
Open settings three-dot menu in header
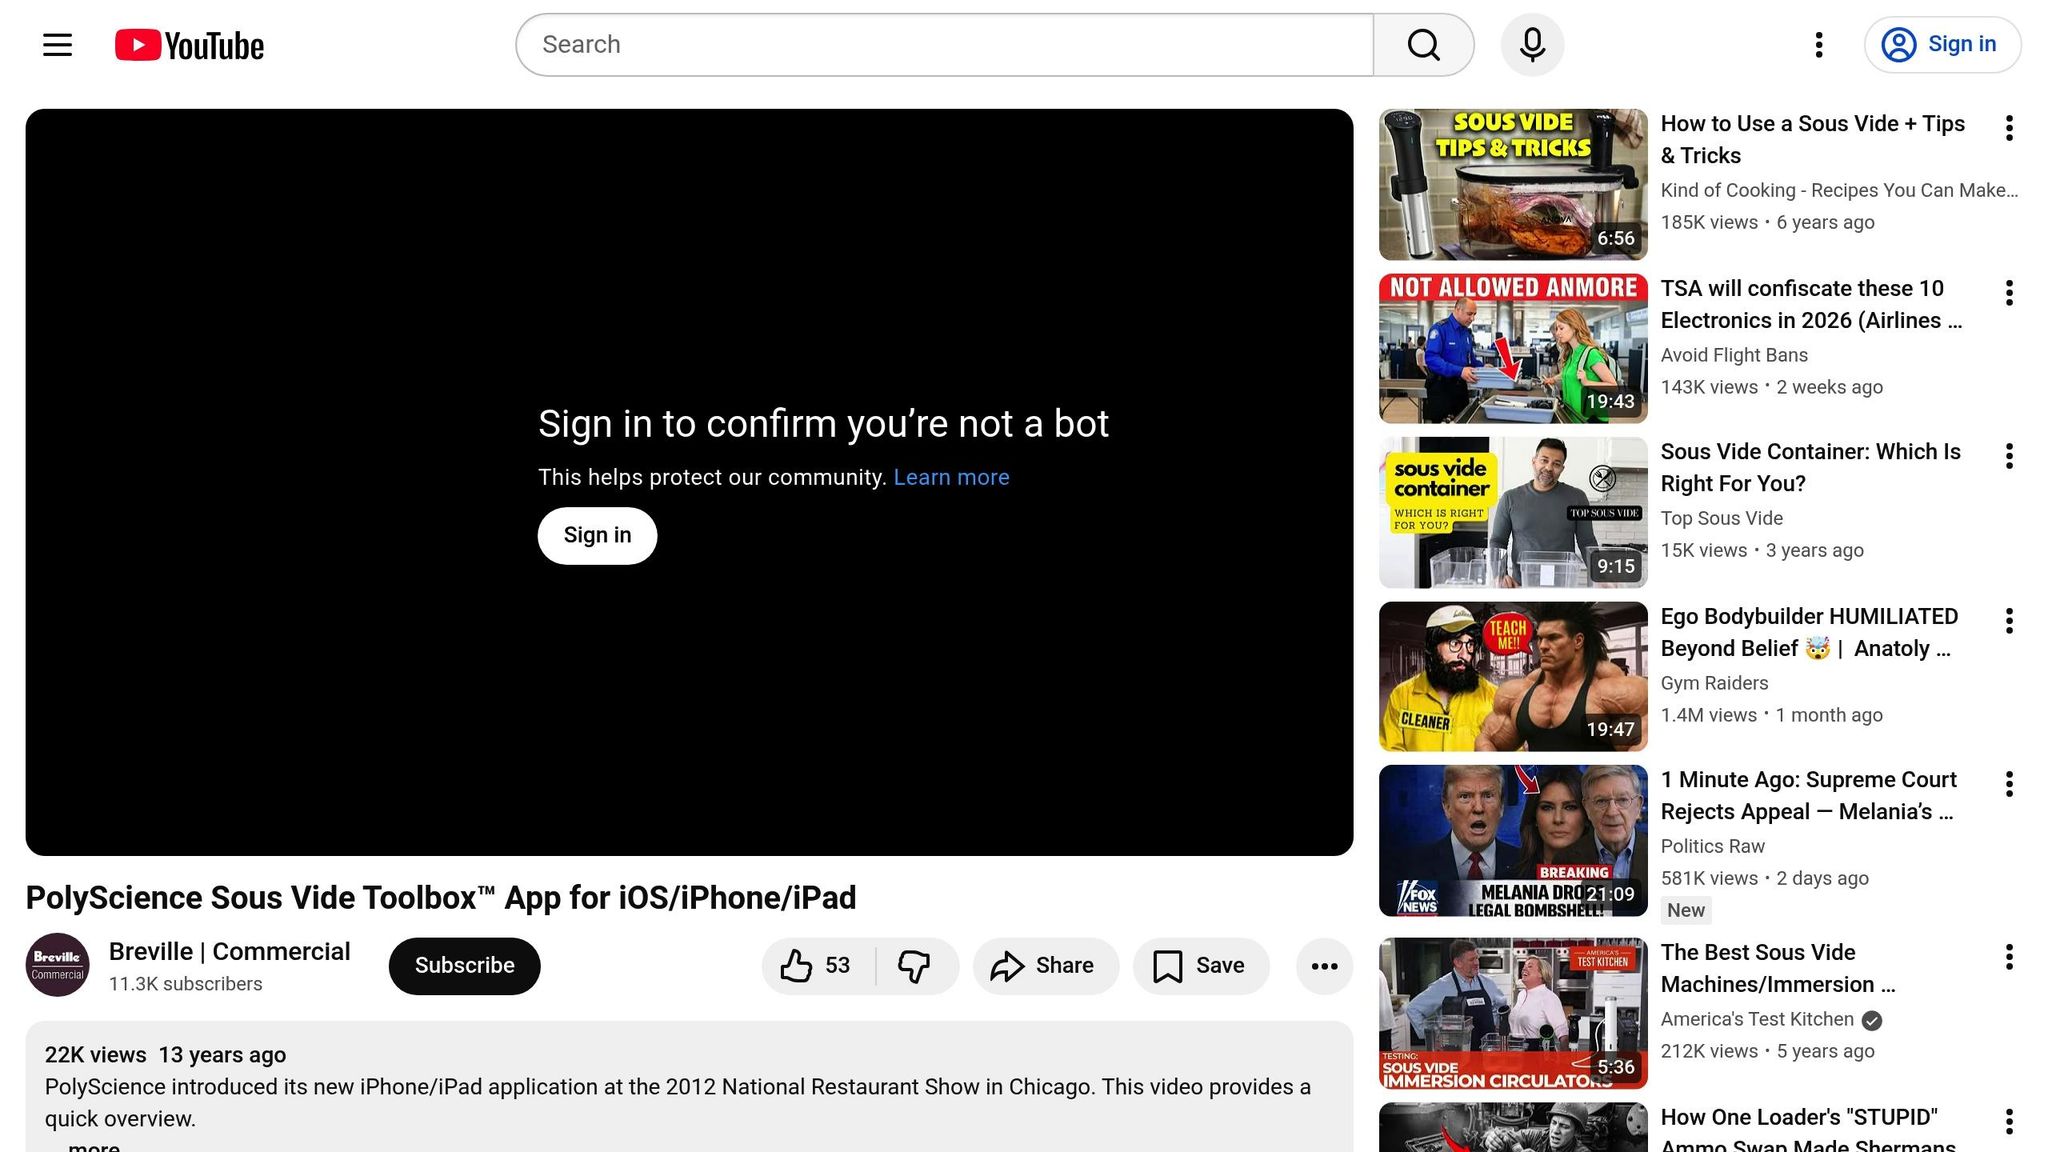coord(1819,45)
